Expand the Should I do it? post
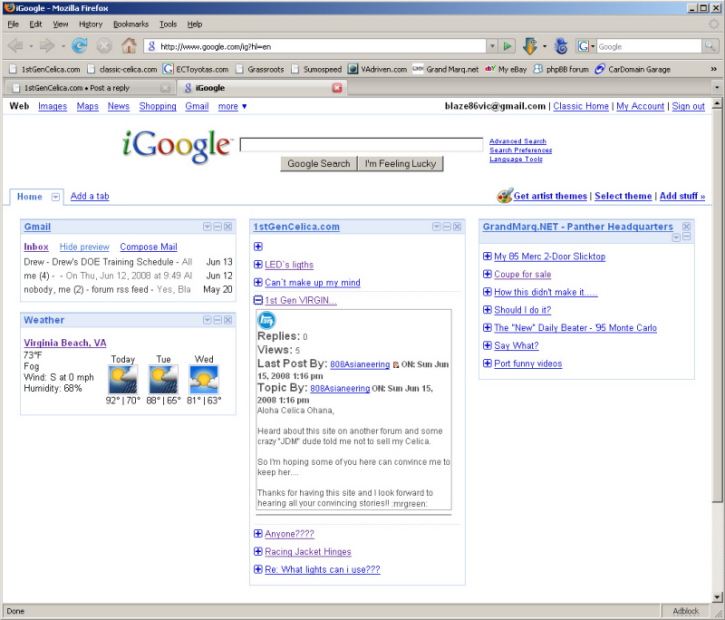The width and height of the screenshot is (725, 620). [487, 310]
